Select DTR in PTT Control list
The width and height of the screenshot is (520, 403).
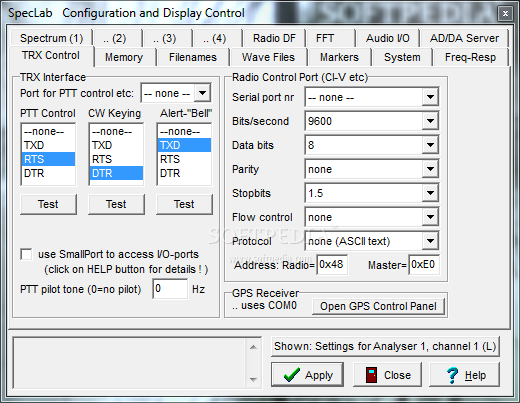coord(49,173)
